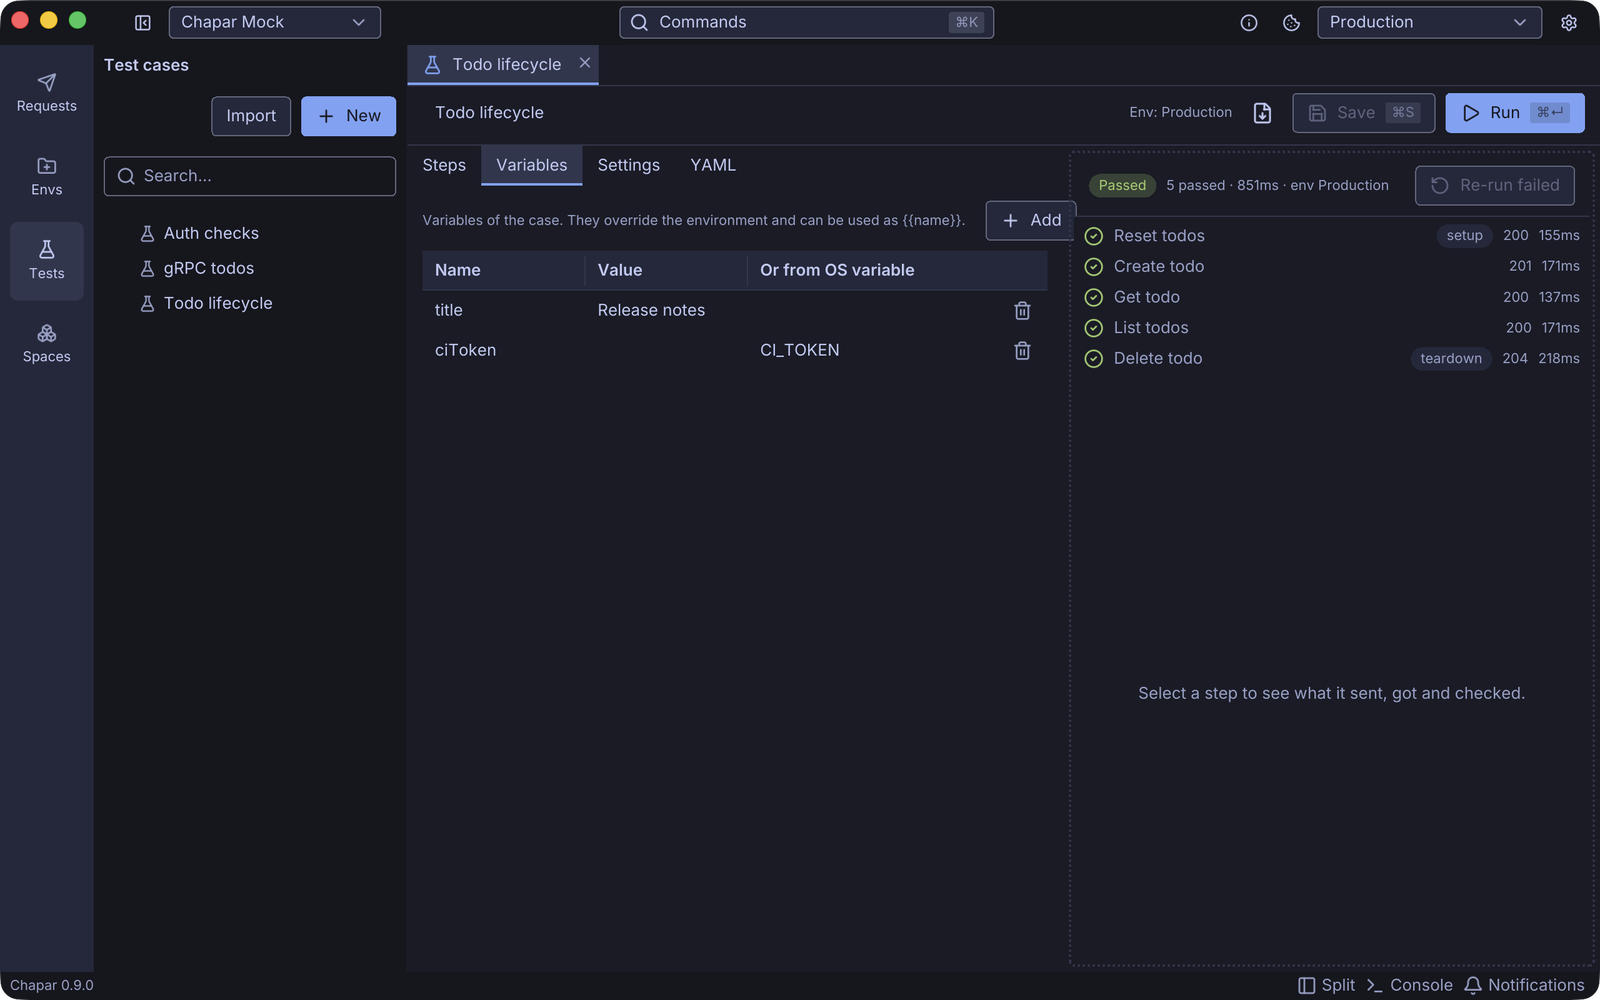Run the test case

pos(1515,113)
